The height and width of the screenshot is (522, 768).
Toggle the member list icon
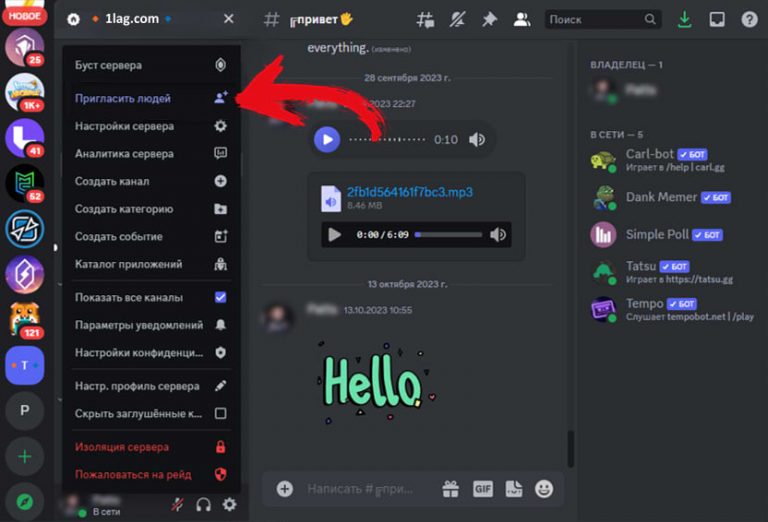pos(521,19)
